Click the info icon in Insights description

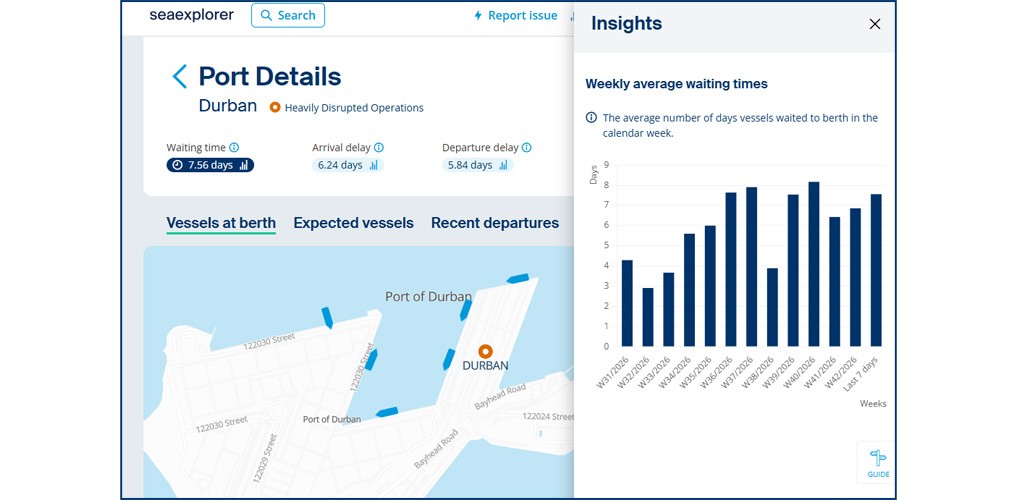click(592, 118)
